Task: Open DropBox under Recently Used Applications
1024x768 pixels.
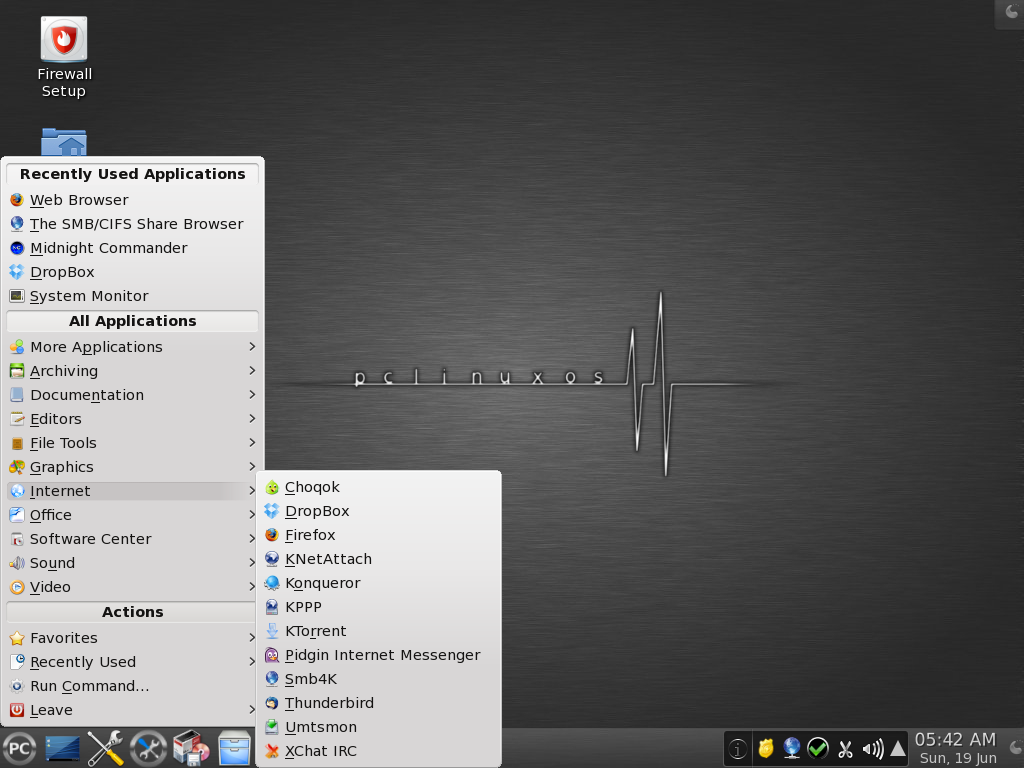Action: [133, 272]
